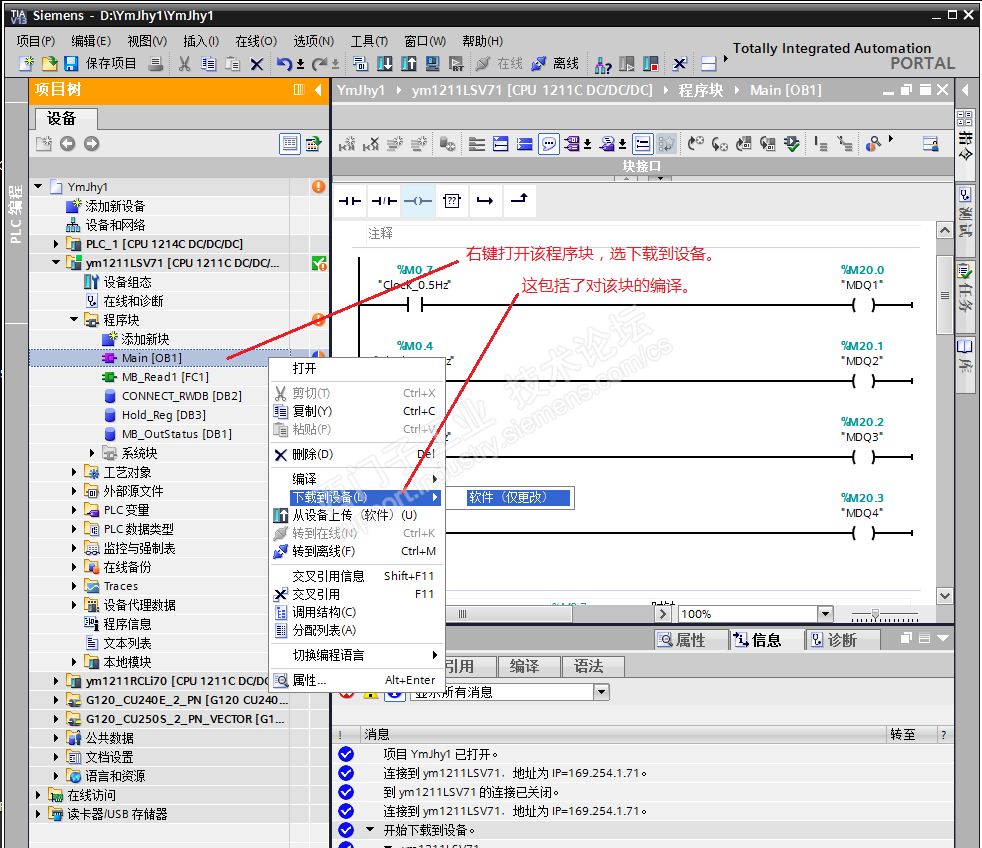Open the zoom level 100% dropdown

[x=825, y=614]
